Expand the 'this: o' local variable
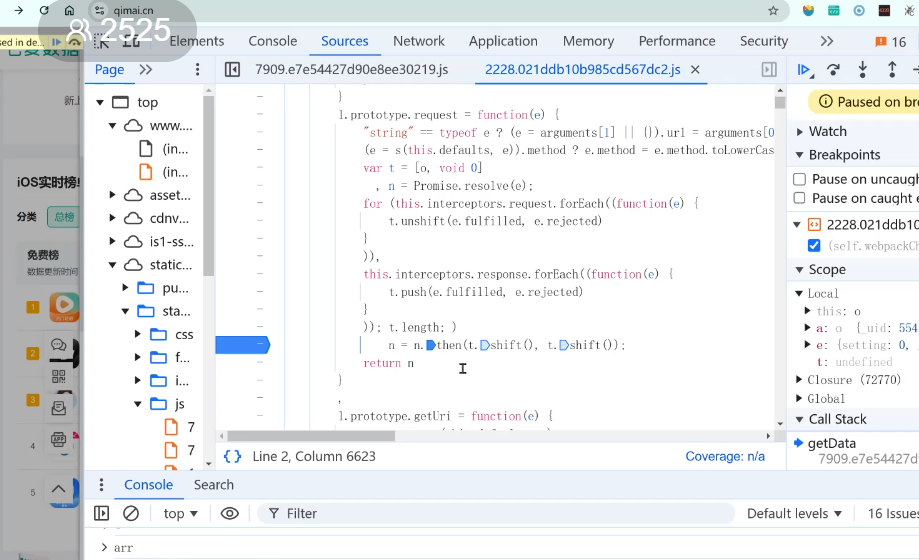Image resolution: width=919 pixels, height=560 pixels. tap(807, 311)
